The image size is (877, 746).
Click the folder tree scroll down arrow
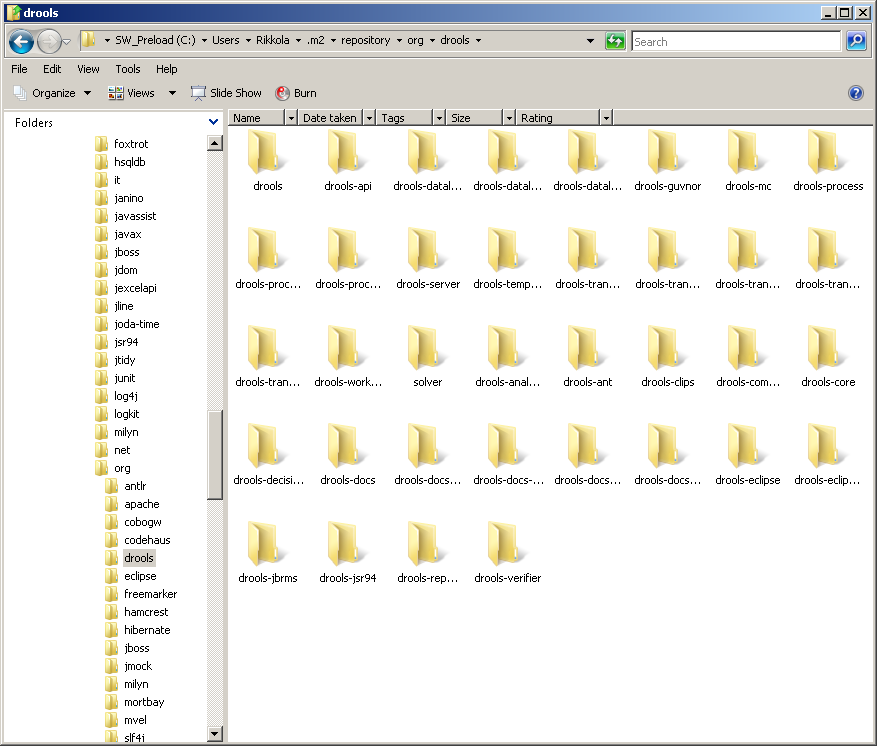click(215, 734)
